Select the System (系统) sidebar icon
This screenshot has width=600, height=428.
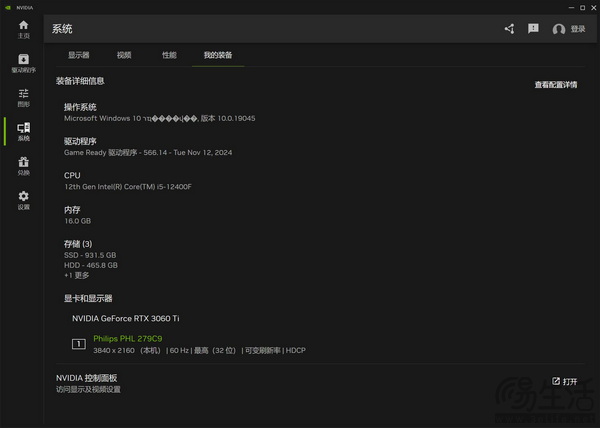pyautogui.click(x=23, y=132)
